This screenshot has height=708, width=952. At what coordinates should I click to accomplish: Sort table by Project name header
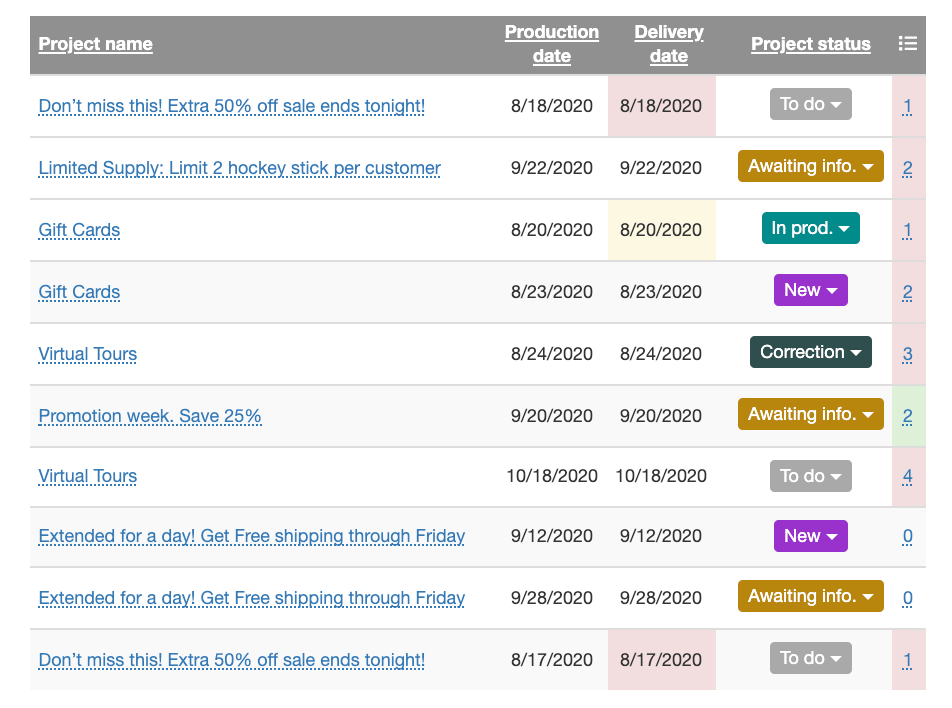(x=95, y=44)
